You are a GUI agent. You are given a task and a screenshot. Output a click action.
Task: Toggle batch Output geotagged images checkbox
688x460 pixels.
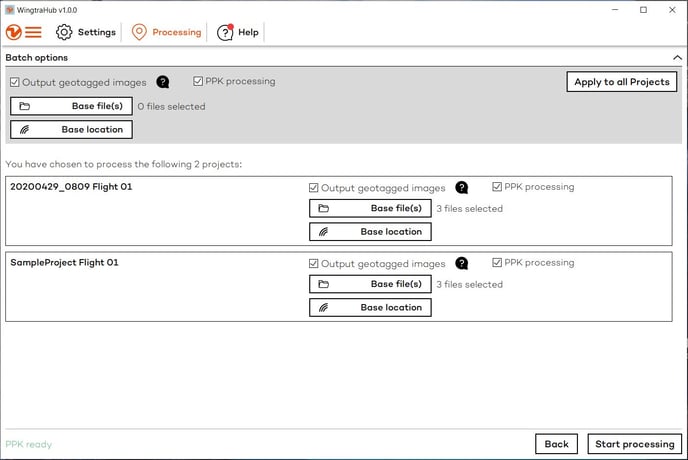tap(14, 82)
